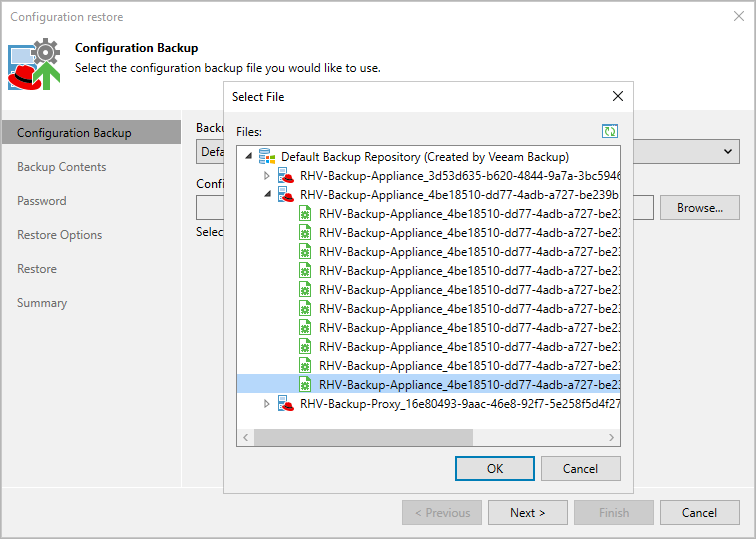Click the RHV-Backup-Appliance_4be18510 folder server icon

pyautogui.click(x=286, y=195)
